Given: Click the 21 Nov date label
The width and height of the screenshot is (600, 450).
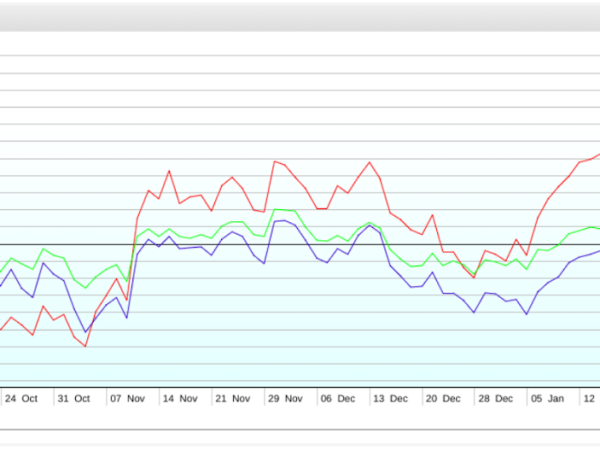Looking at the screenshot, I should tap(234, 398).
